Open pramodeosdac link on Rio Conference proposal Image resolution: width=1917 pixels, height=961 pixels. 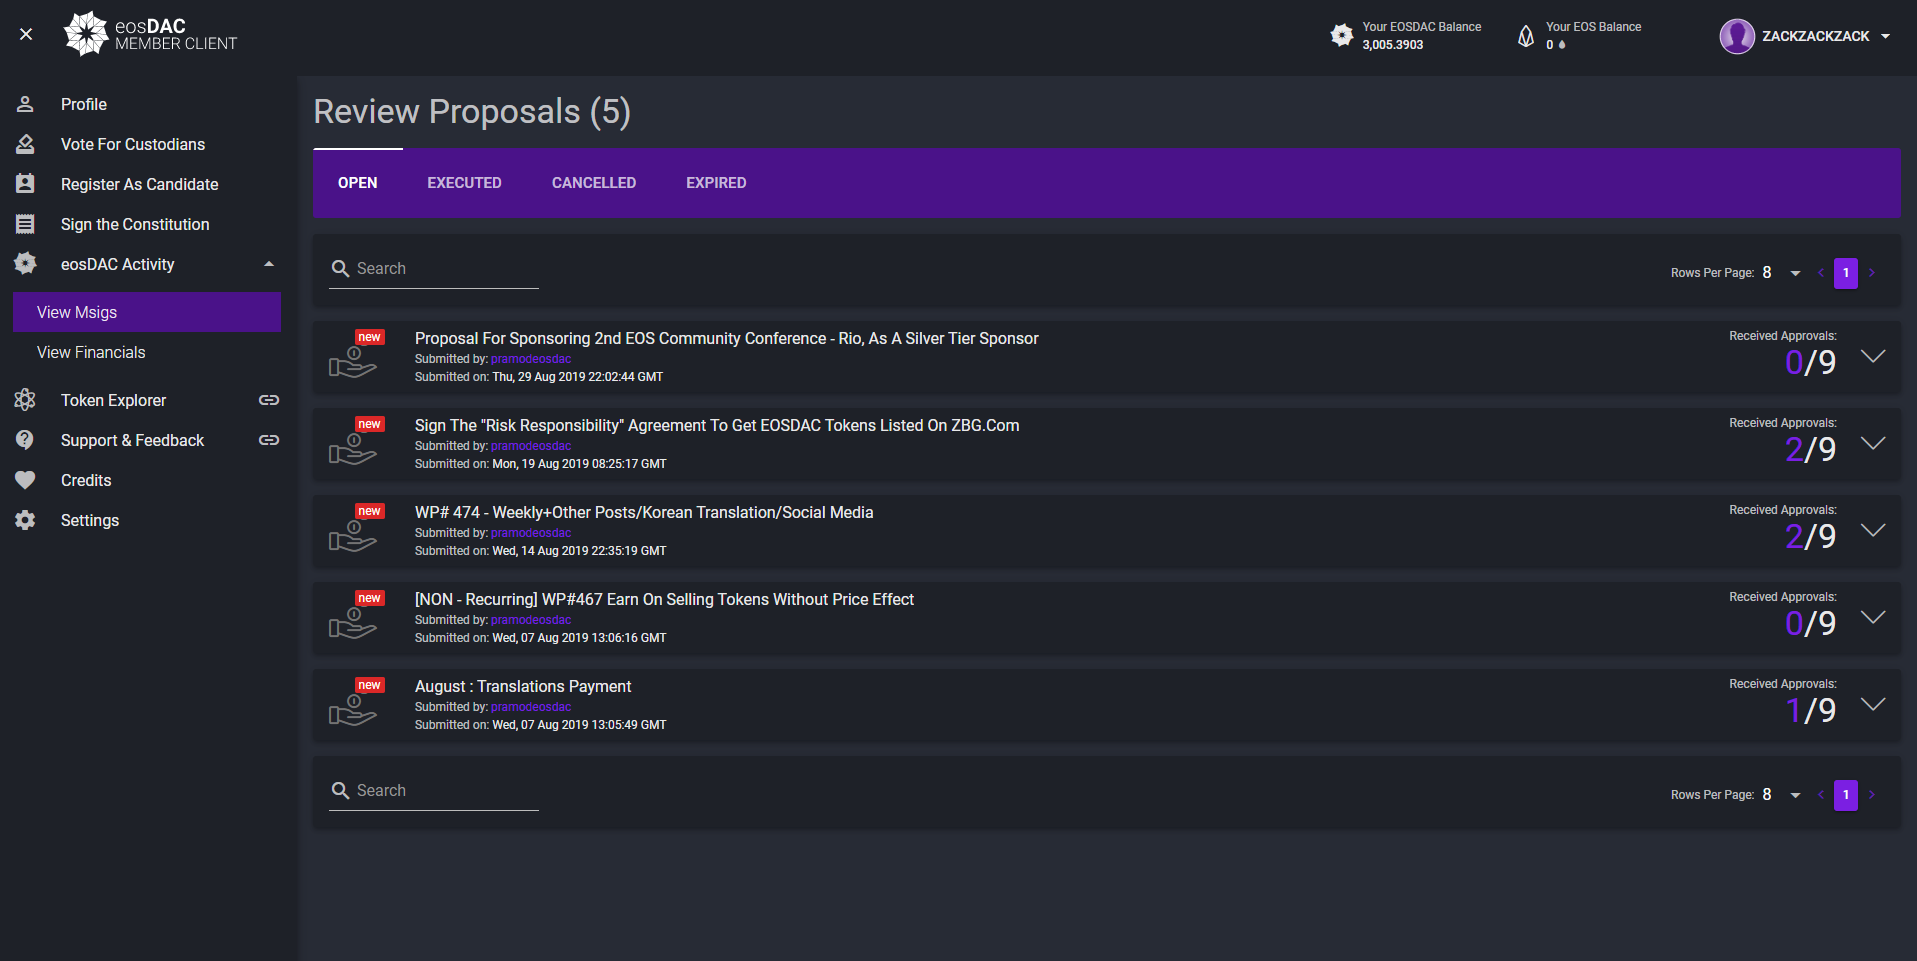coord(531,359)
